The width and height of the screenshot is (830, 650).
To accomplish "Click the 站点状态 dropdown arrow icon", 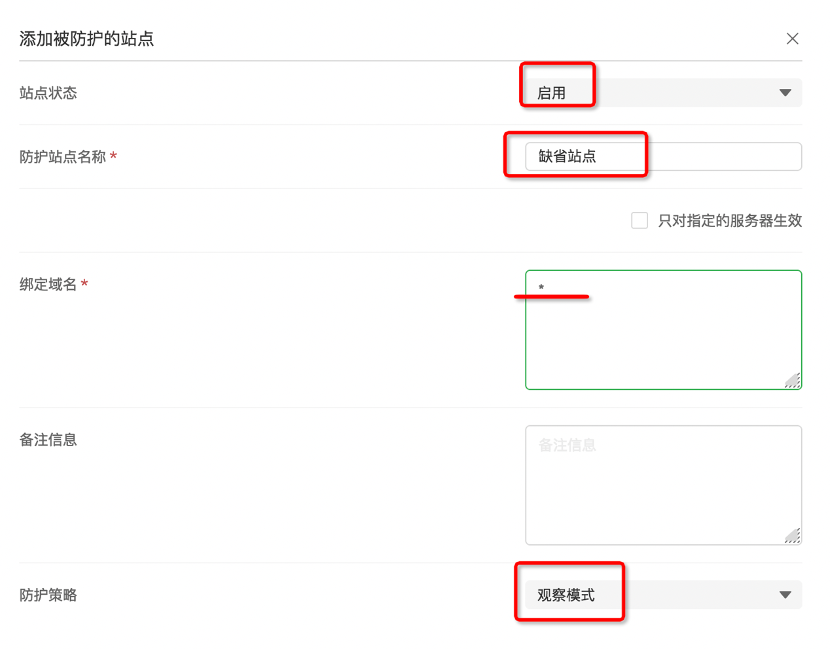I will 784,93.
